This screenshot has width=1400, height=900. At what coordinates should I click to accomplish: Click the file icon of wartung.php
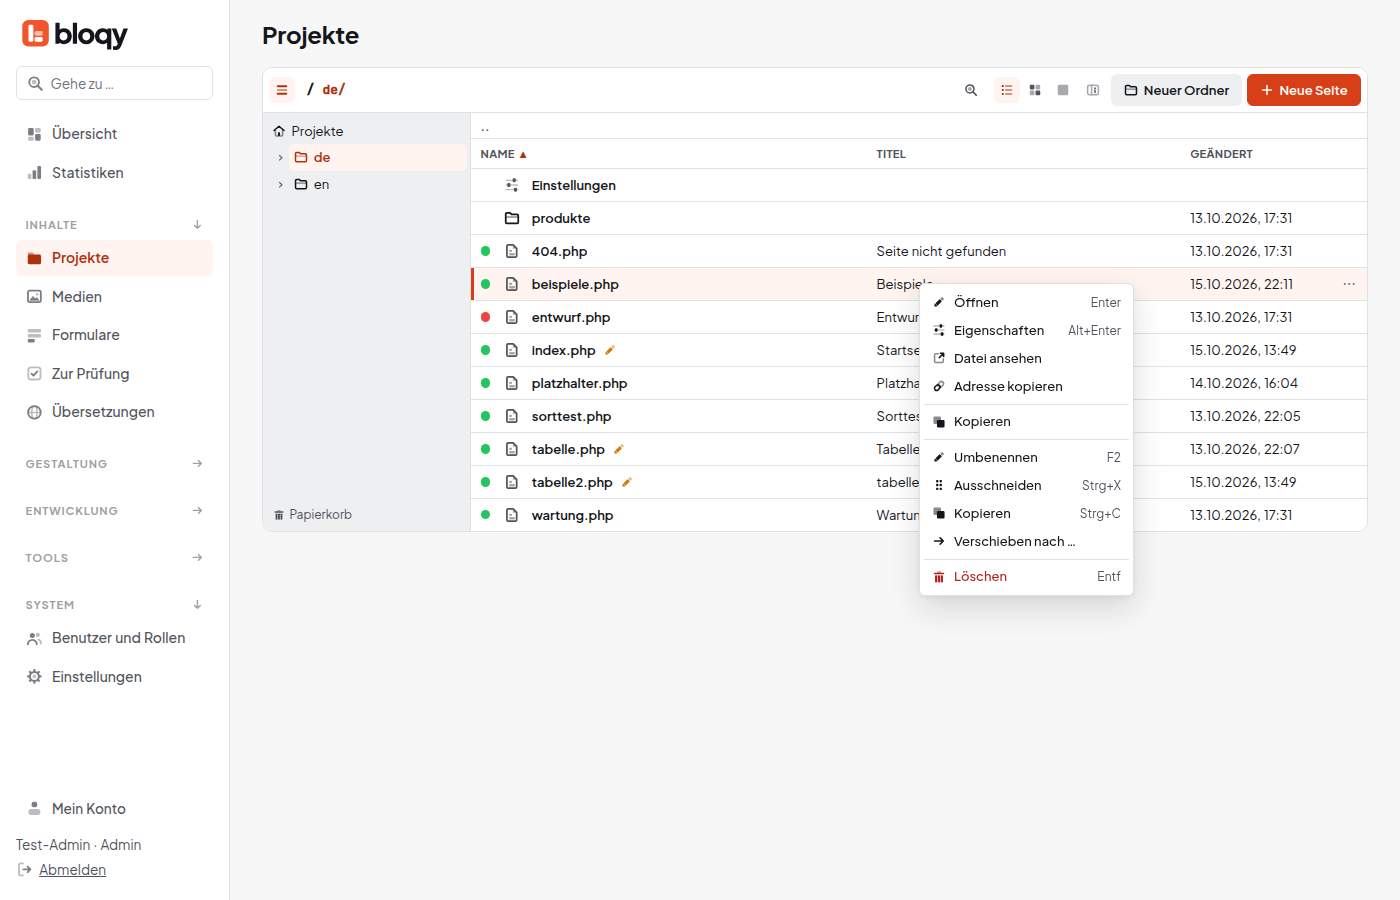[x=512, y=515]
